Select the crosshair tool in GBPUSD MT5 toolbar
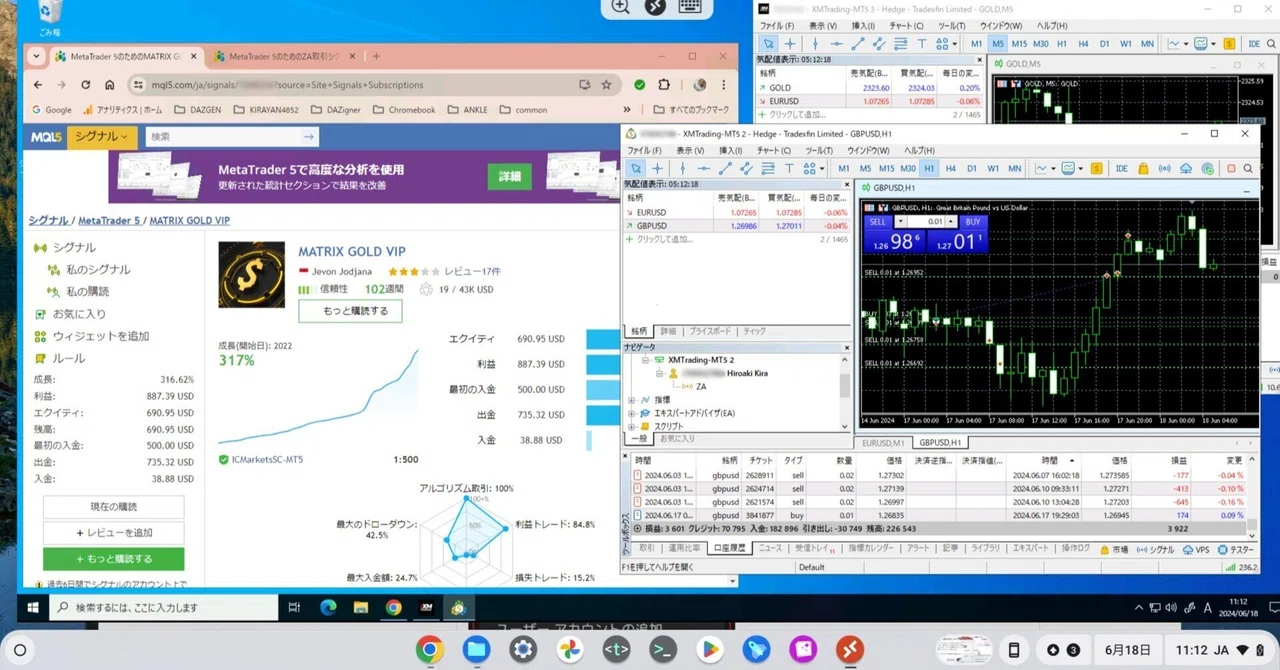This screenshot has width=1280, height=670. (x=657, y=168)
